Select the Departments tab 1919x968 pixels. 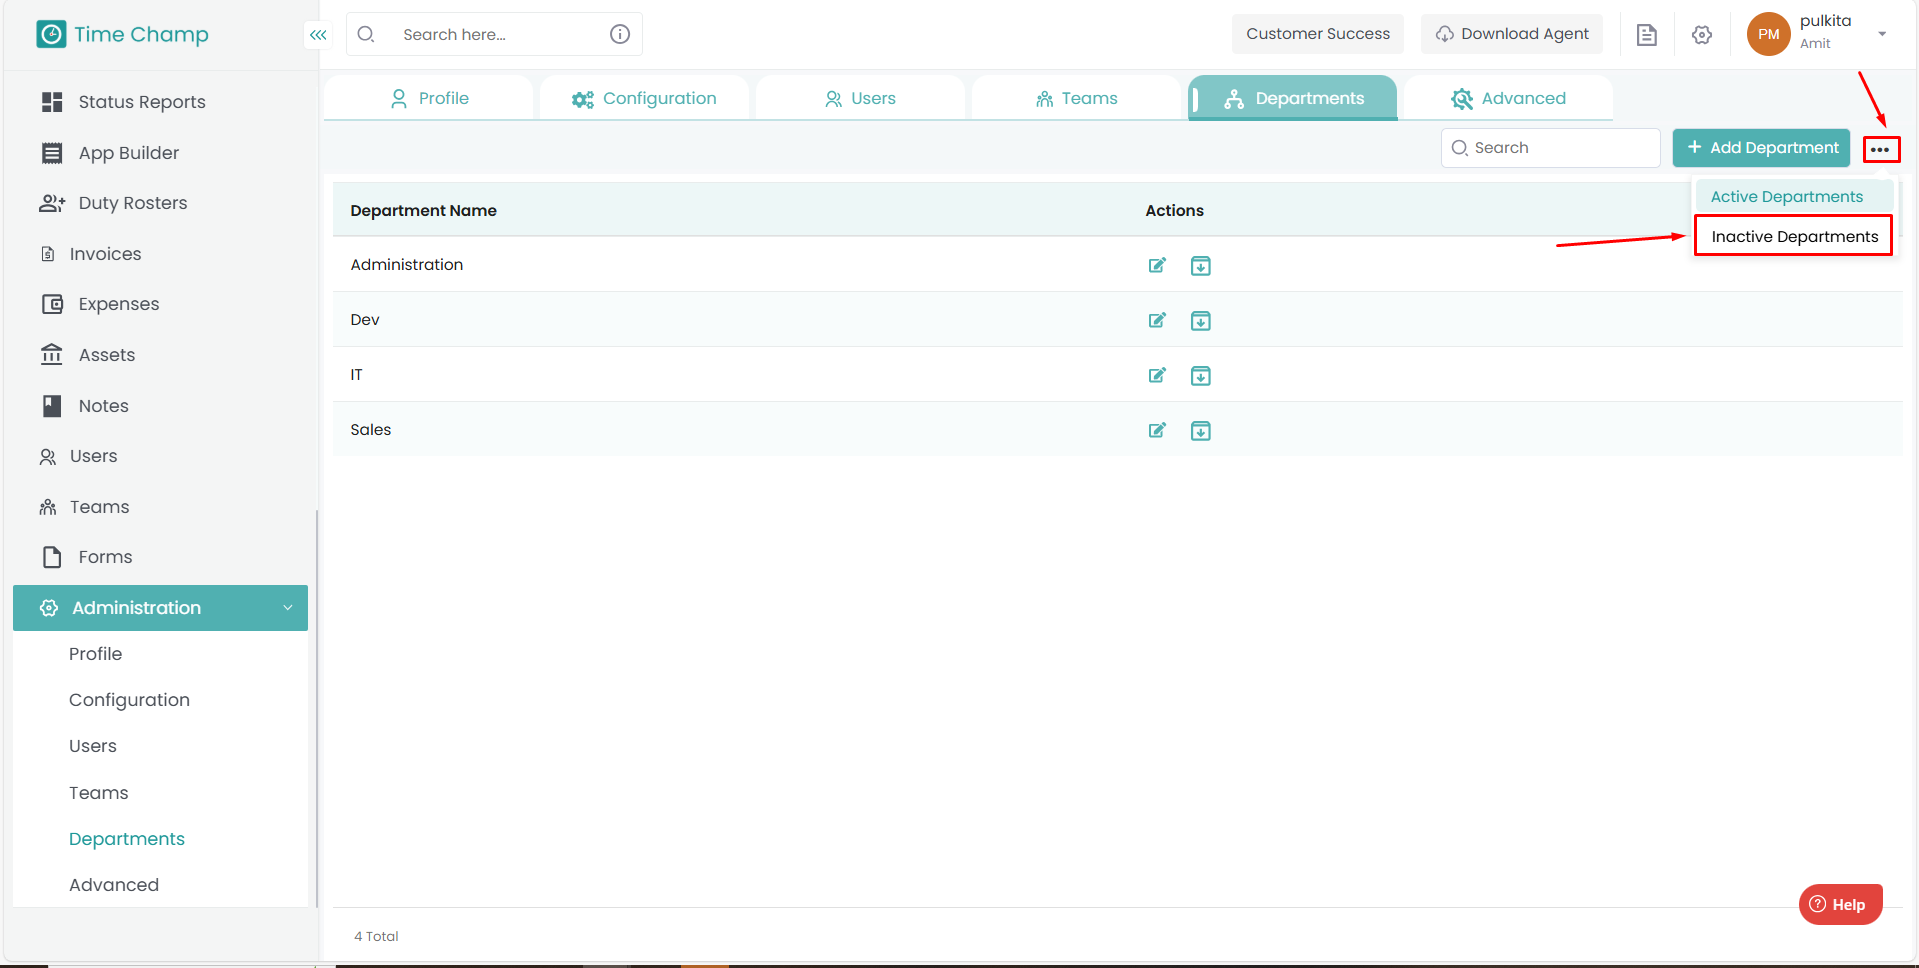(x=1293, y=98)
